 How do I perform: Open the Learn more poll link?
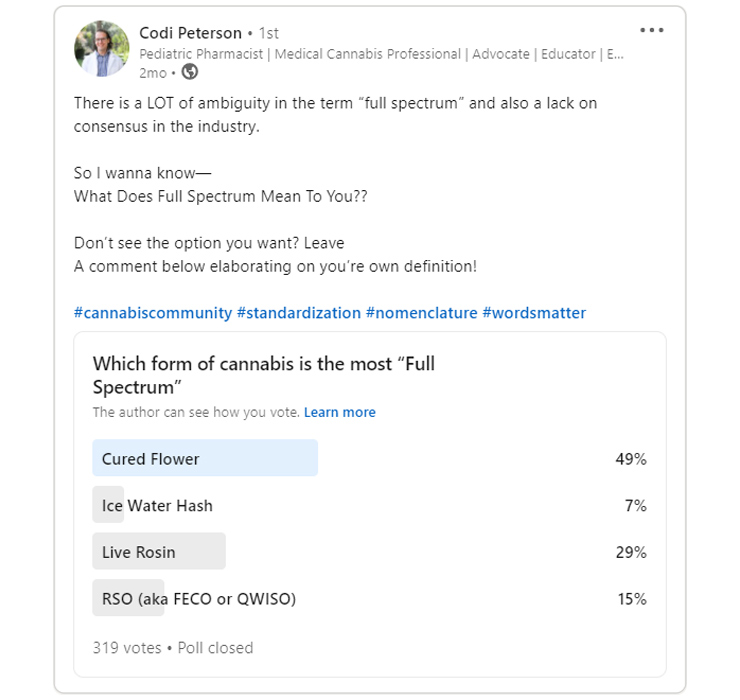340,412
